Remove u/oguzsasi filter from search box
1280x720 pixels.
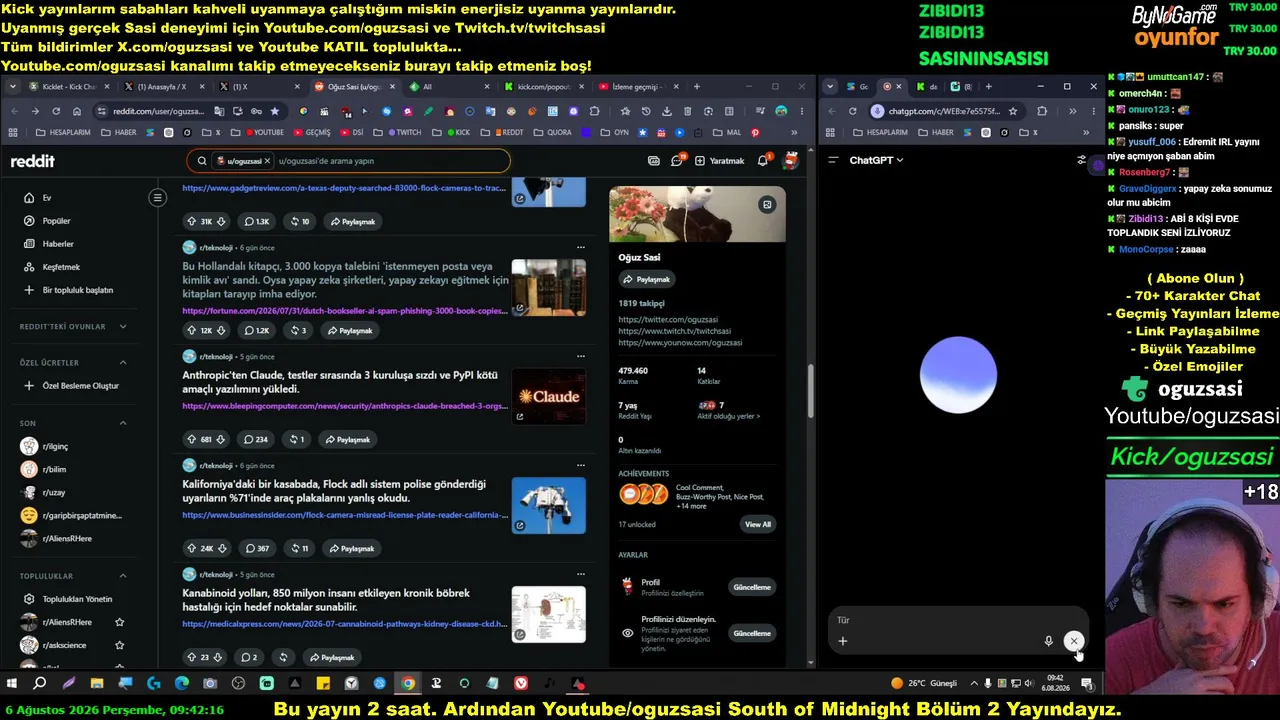click(x=267, y=161)
